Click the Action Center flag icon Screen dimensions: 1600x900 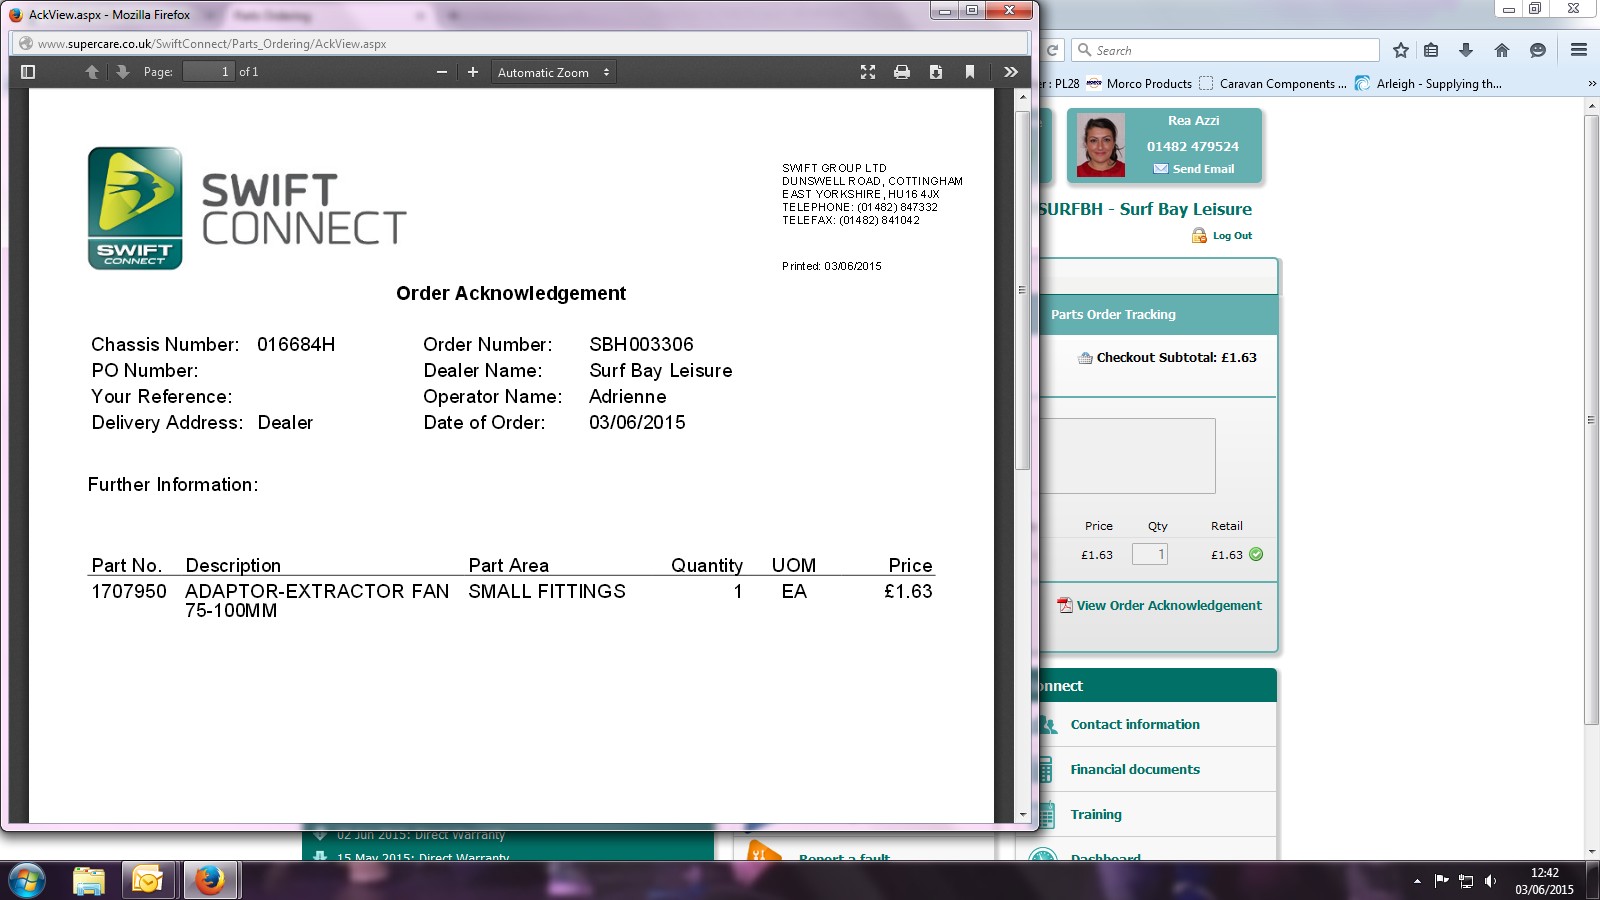(1441, 881)
